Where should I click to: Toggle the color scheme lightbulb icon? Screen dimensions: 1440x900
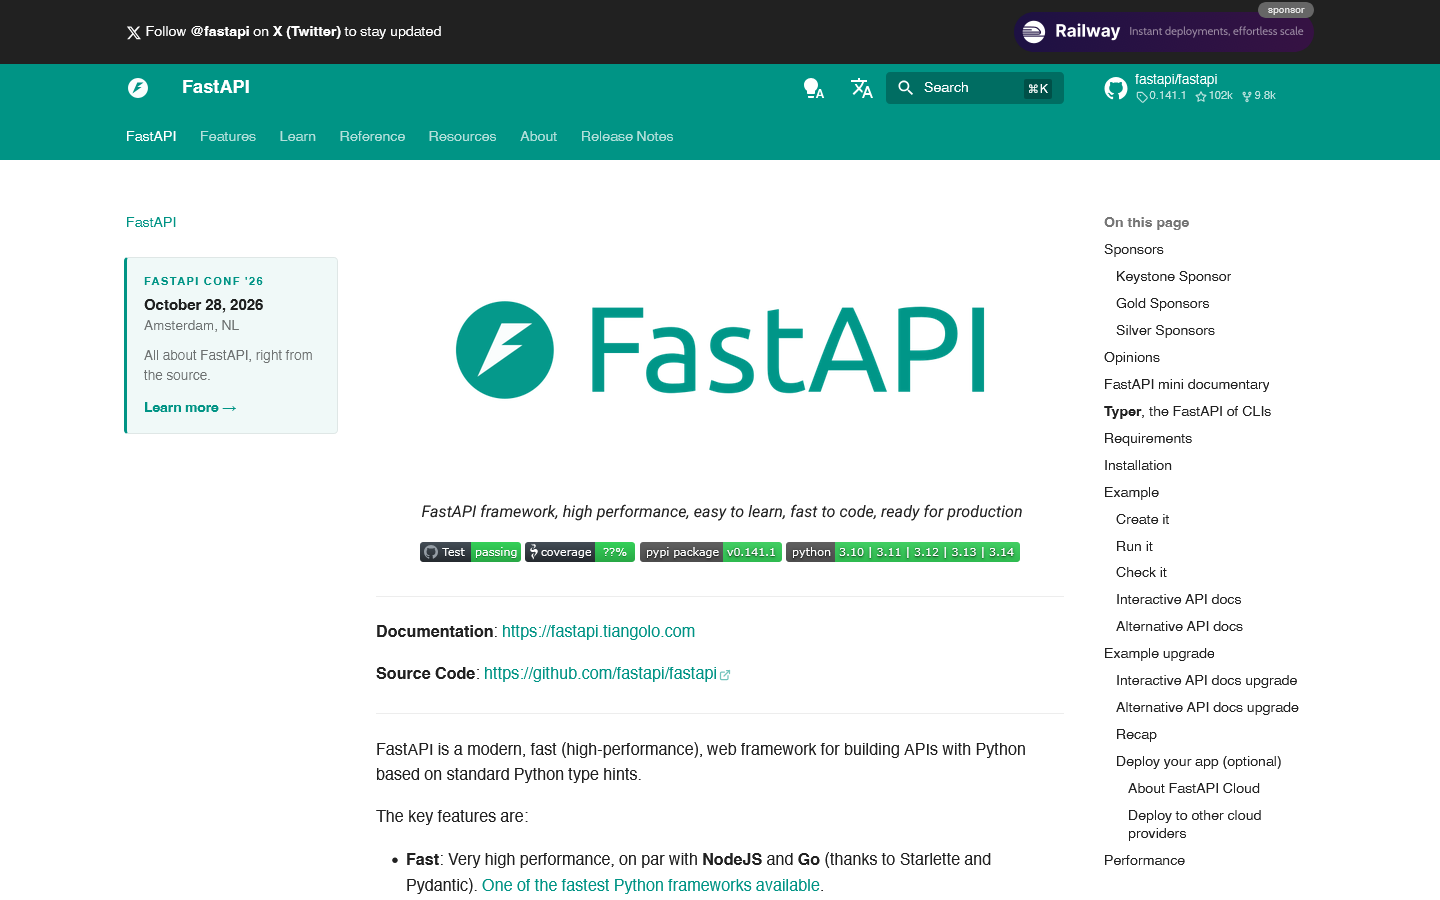click(x=814, y=88)
